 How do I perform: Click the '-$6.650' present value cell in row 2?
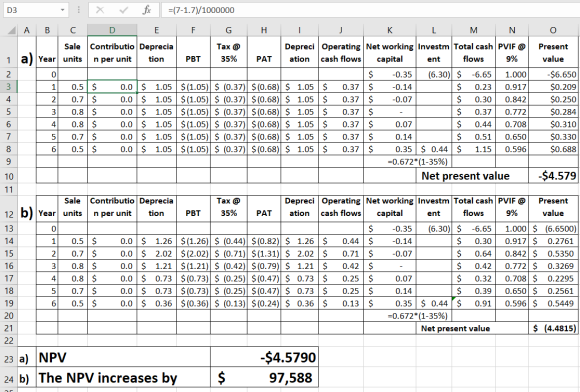pos(553,74)
